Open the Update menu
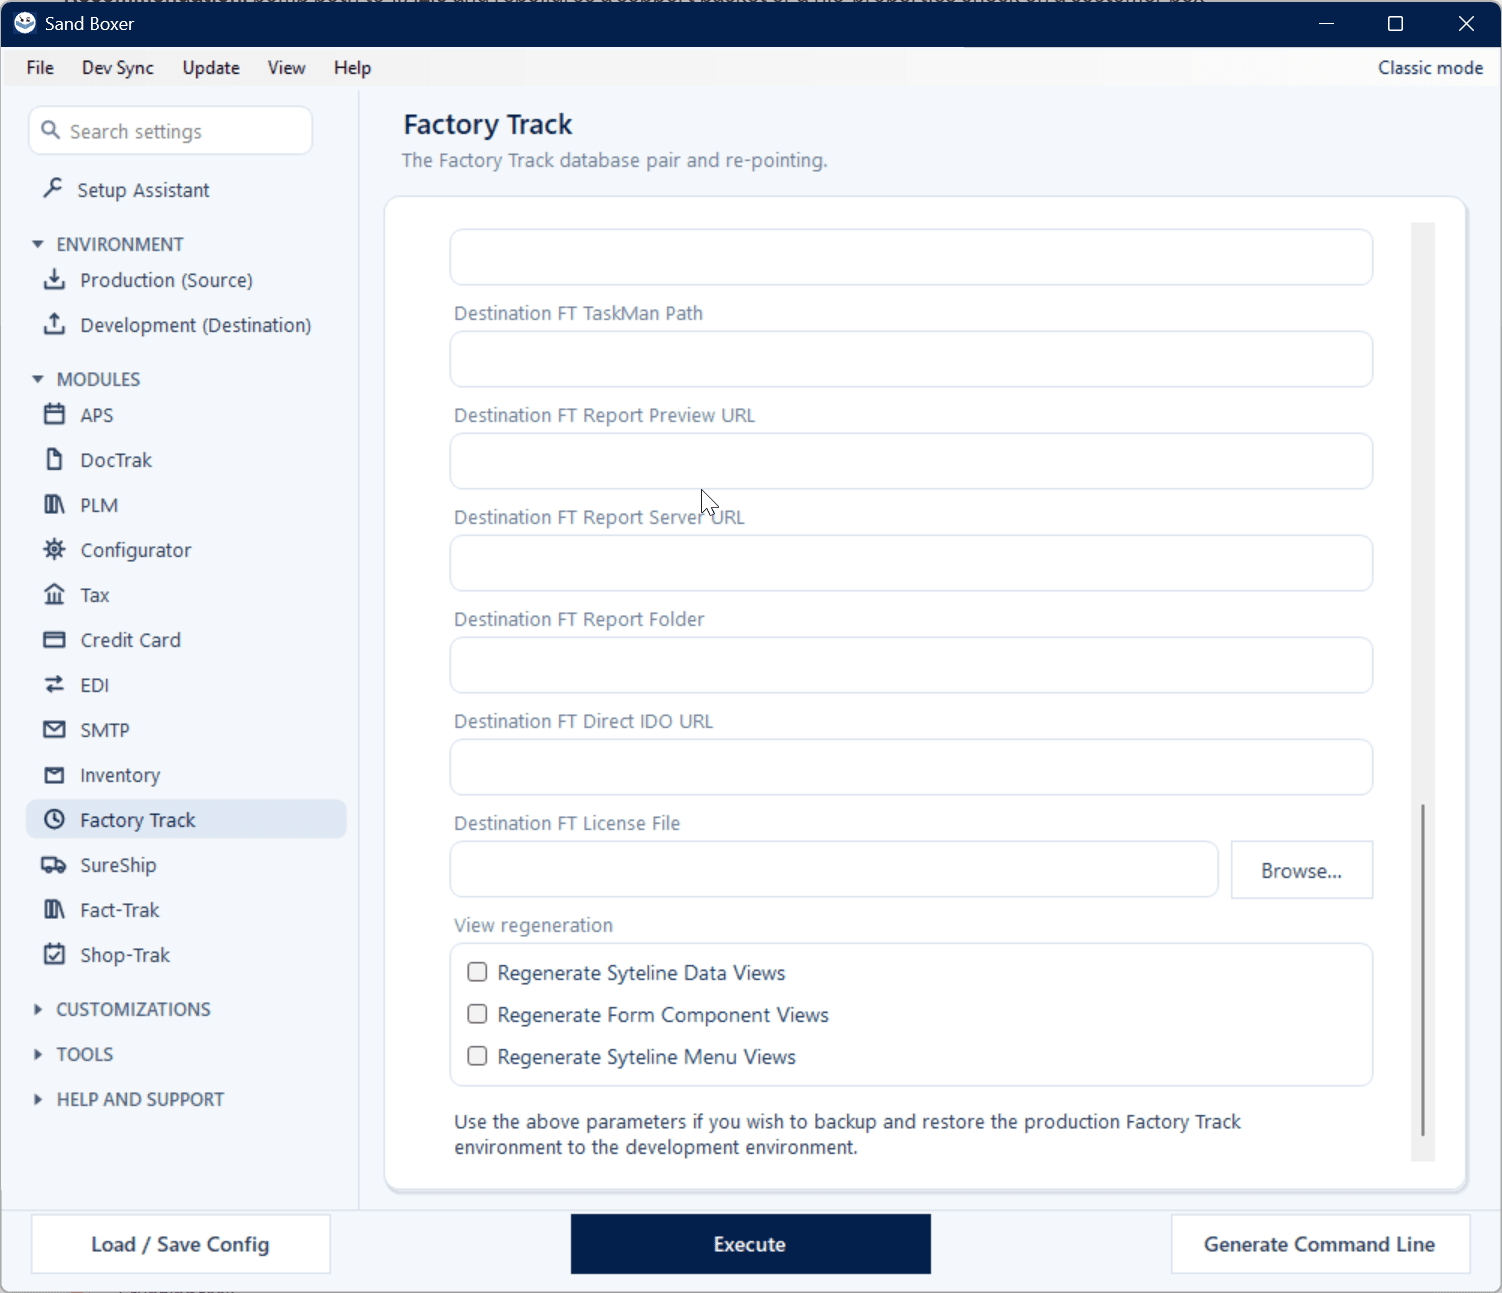The image size is (1502, 1293). click(x=211, y=67)
